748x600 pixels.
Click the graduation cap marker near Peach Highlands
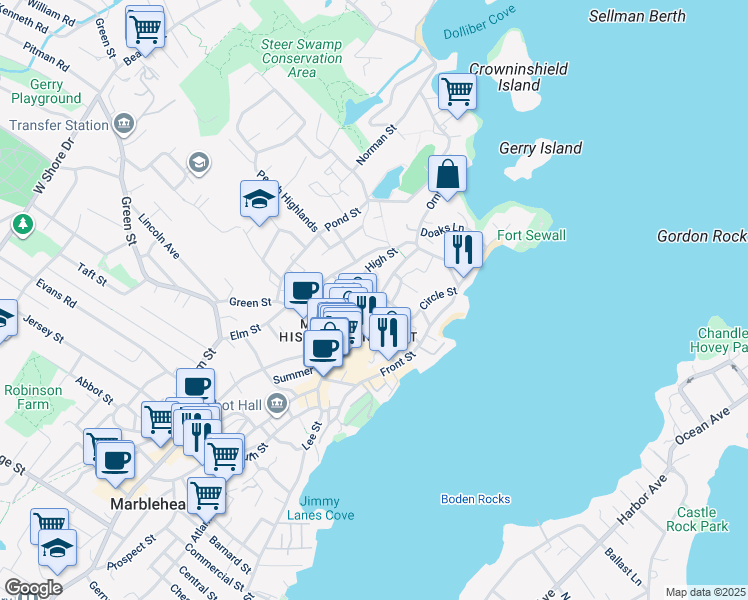[259, 198]
